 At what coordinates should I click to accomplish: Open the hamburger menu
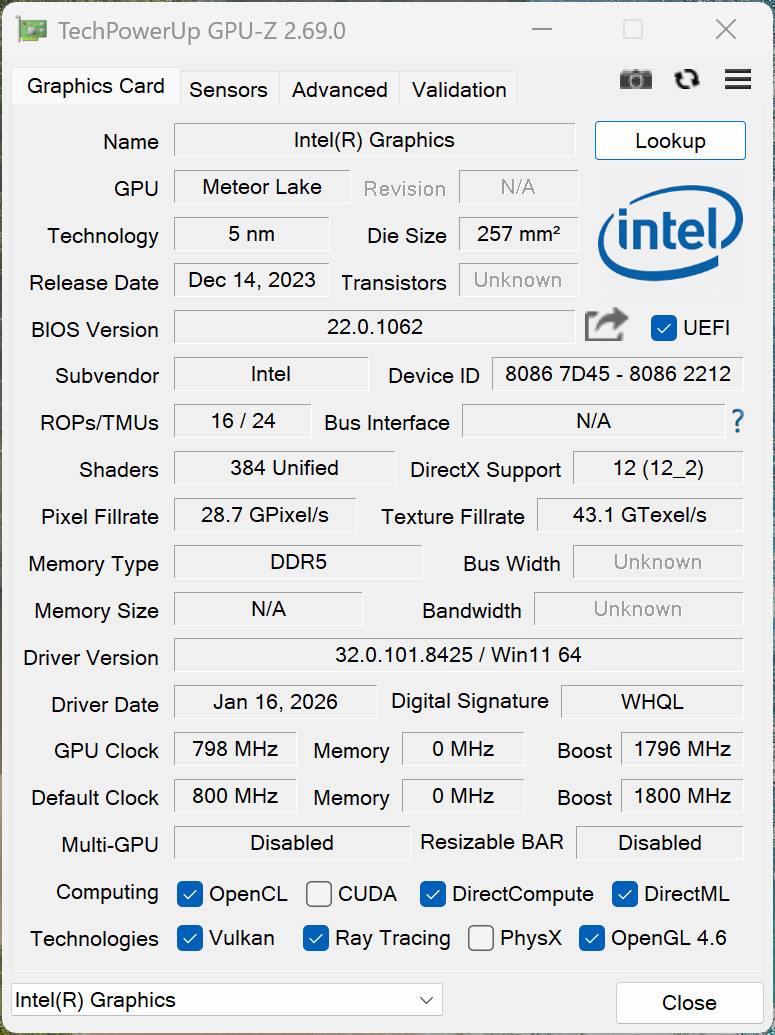tap(738, 80)
